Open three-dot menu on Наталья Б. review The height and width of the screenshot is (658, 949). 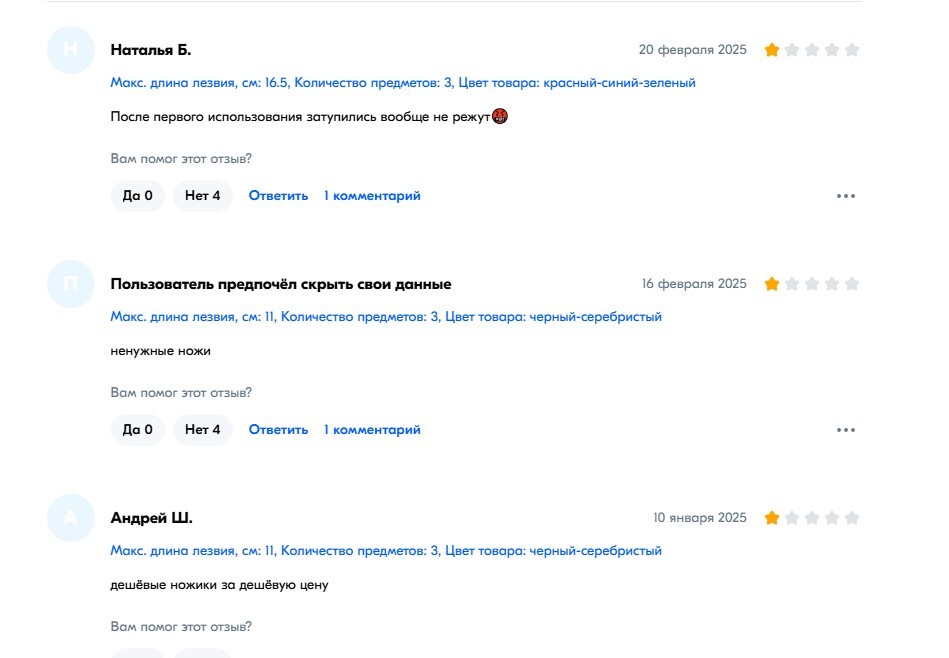click(846, 196)
